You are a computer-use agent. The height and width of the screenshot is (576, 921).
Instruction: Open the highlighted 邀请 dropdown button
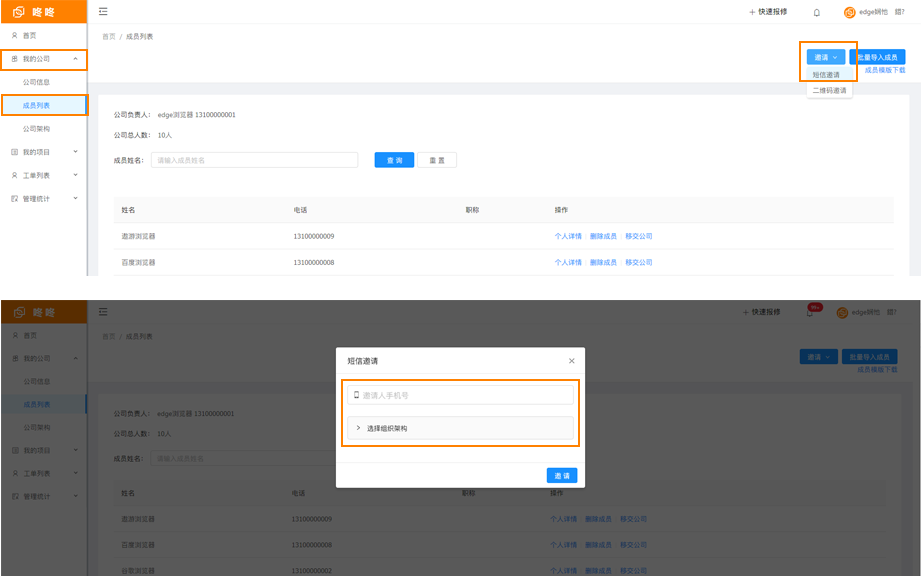tap(825, 58)
